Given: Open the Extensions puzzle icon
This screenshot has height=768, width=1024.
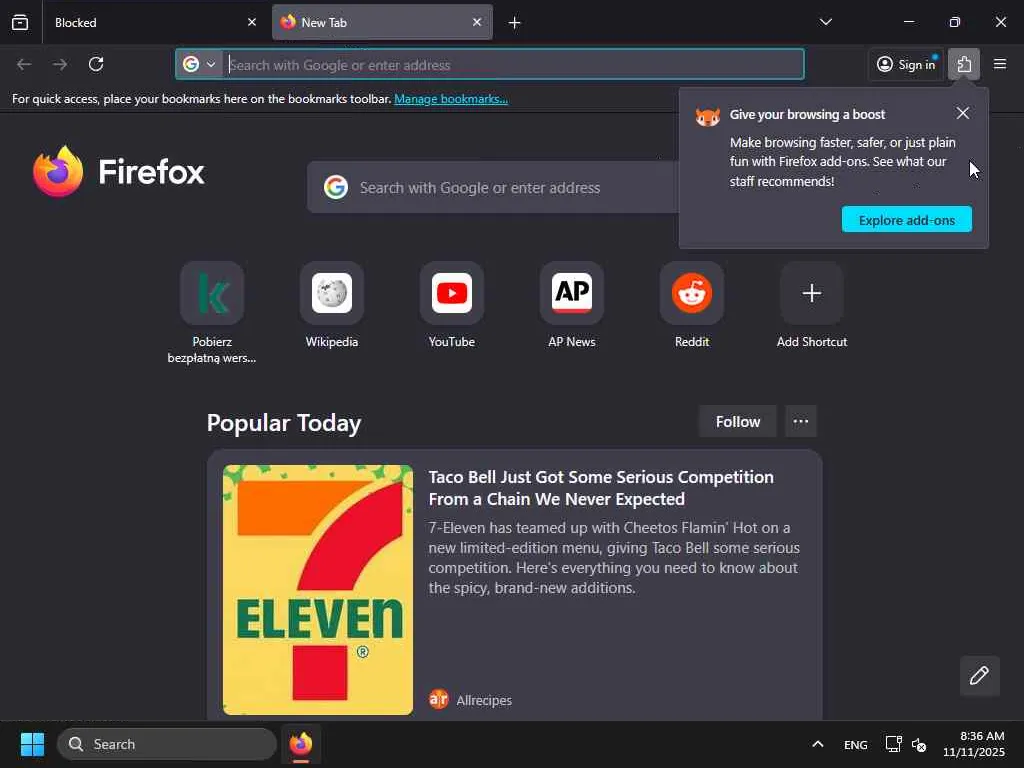Looking at the screenshot, I should click(x=964, y=64).
